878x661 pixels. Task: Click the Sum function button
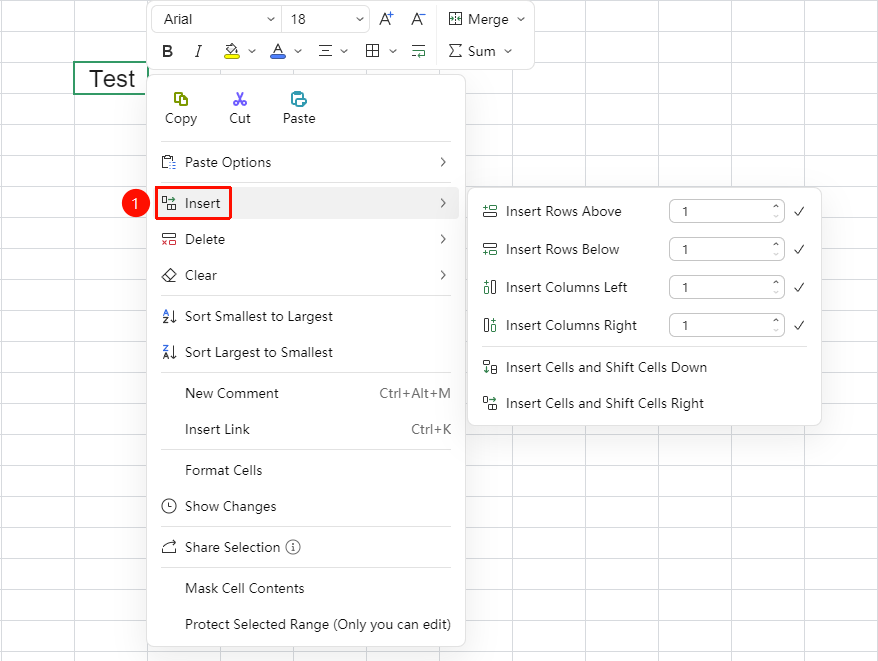tap(472, 52)
